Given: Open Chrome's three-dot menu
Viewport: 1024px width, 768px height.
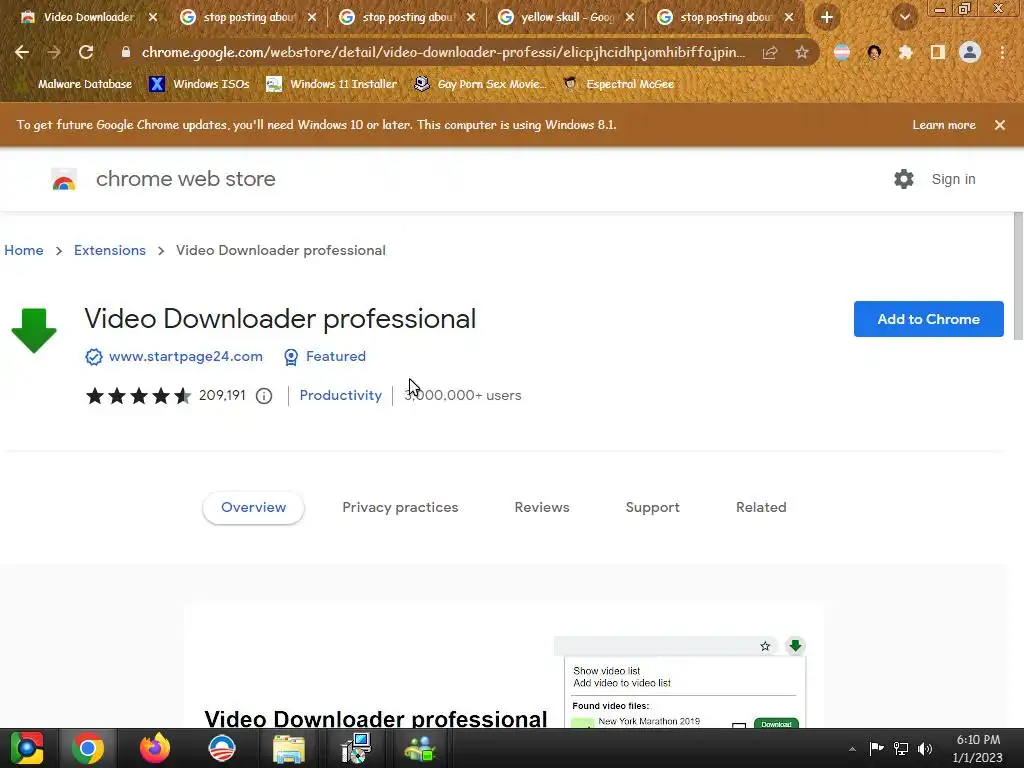Looking at the screenshot, I should pos(1002,52).
